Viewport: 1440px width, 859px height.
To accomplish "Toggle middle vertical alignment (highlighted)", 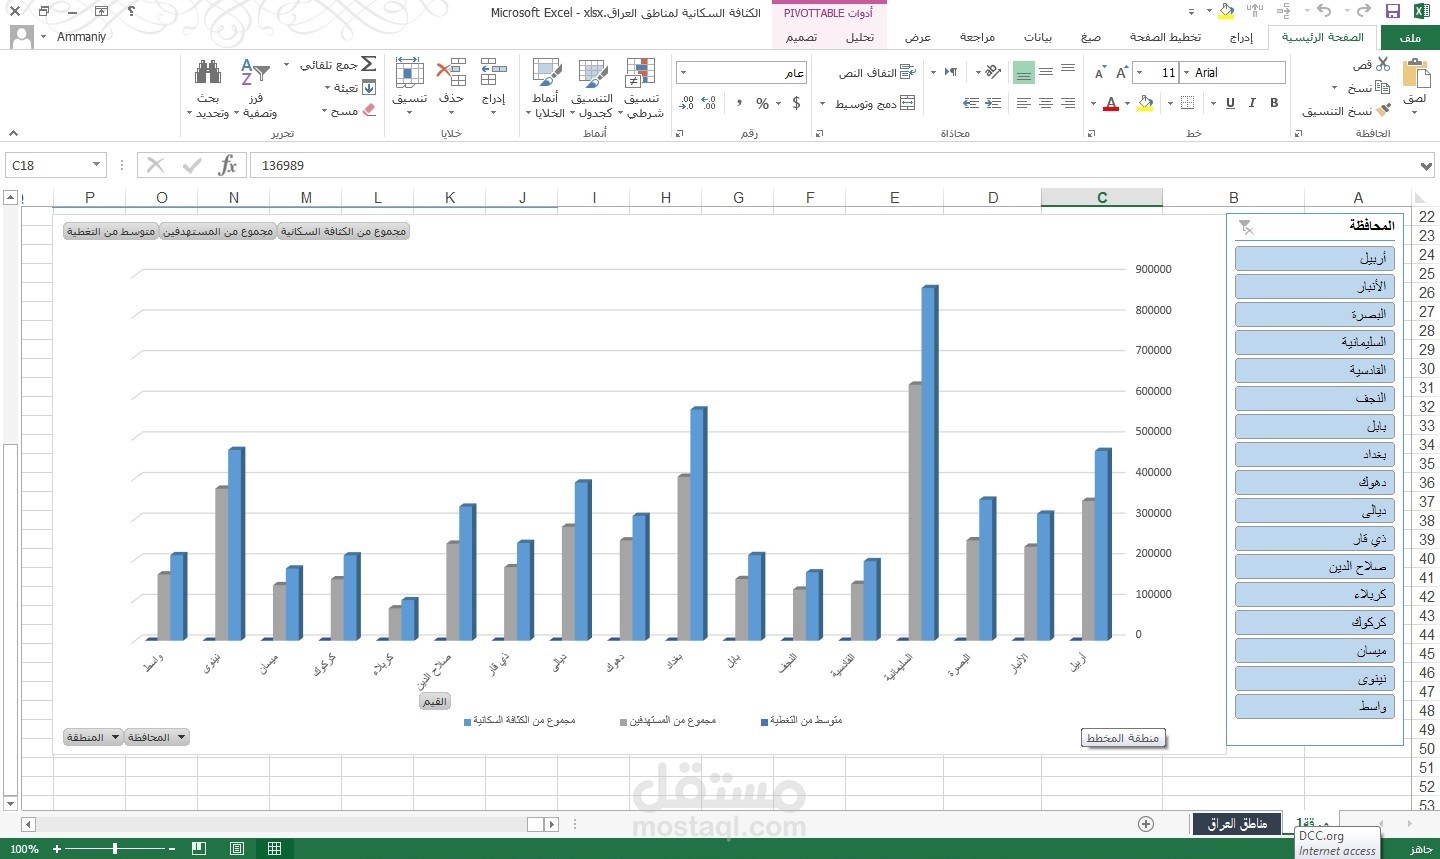I will [1023, 72].
